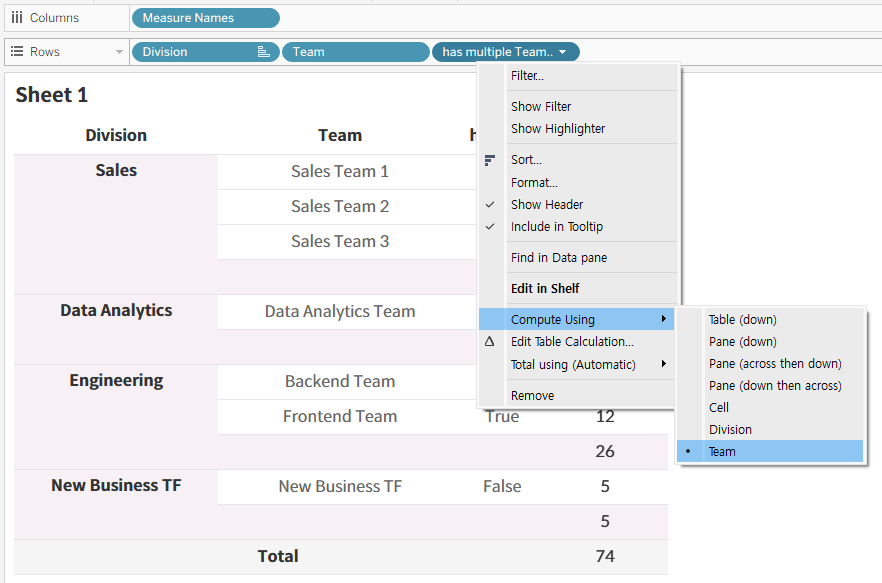The height and width of the screenshot is (583, 882).
Task: Choose Division in Compute Using submenu
Action: (730, 430)
